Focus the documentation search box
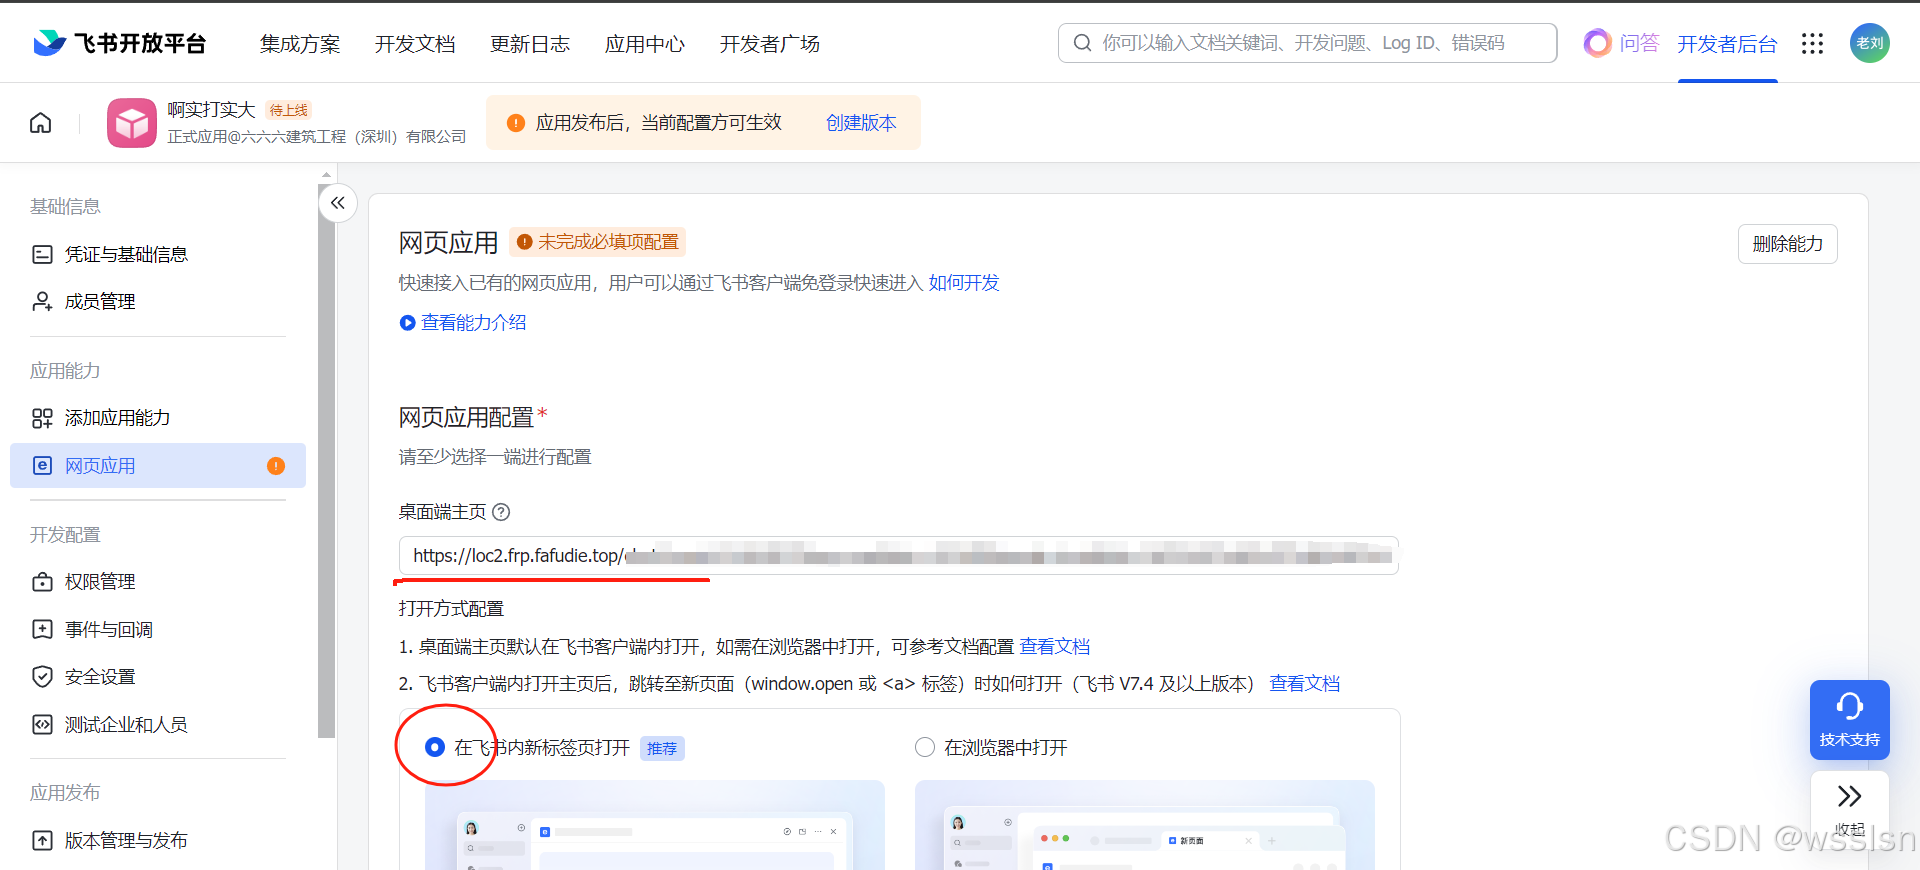Screen dimensions: 1920x870 1307,43
